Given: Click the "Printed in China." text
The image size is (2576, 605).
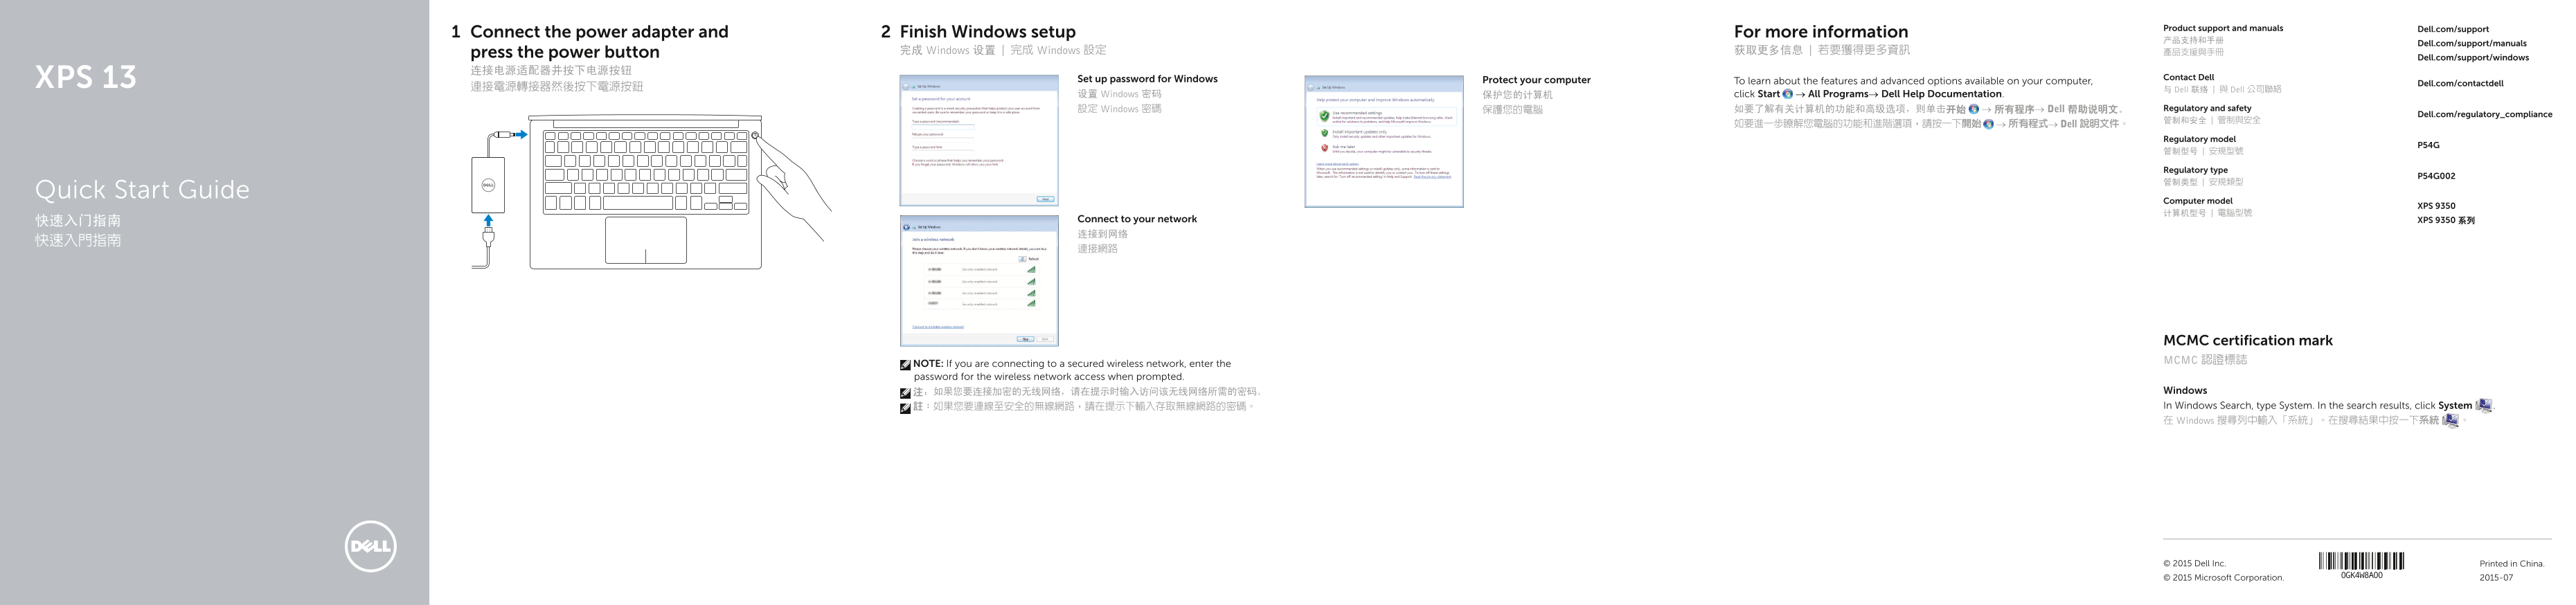Looking at the screenshot, I should 2511,564.
